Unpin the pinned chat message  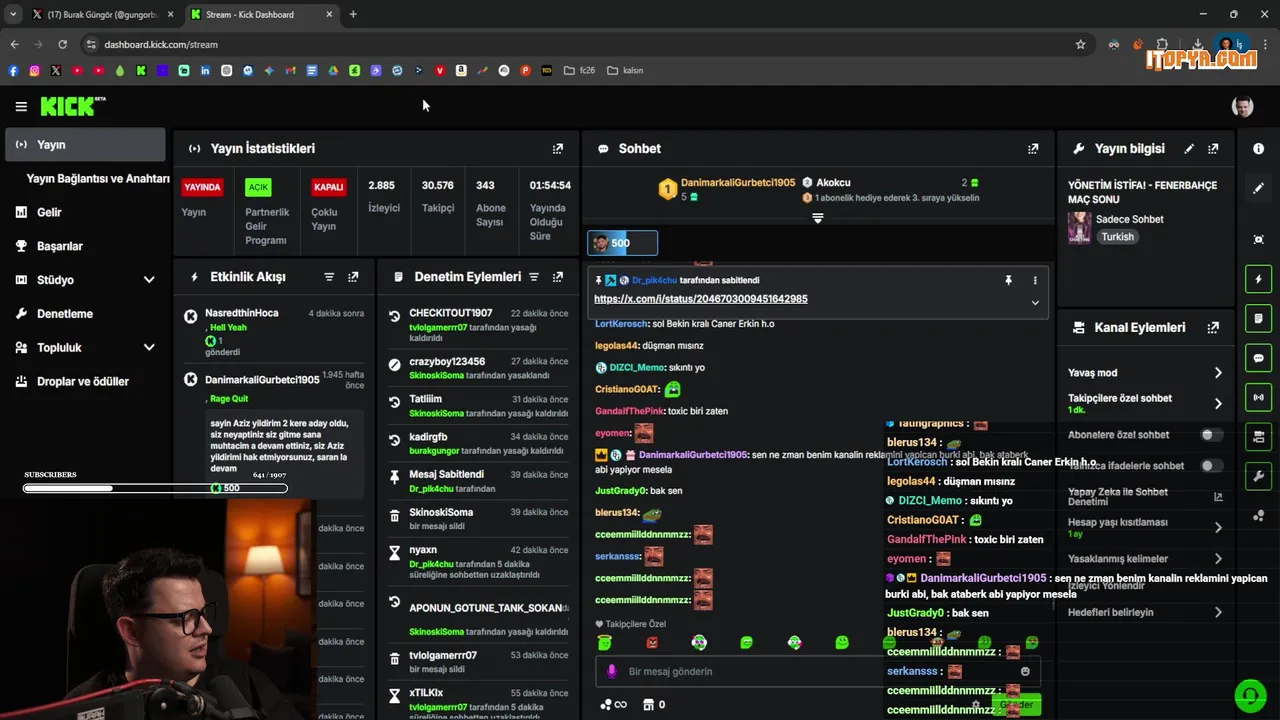coord(1008,281)
